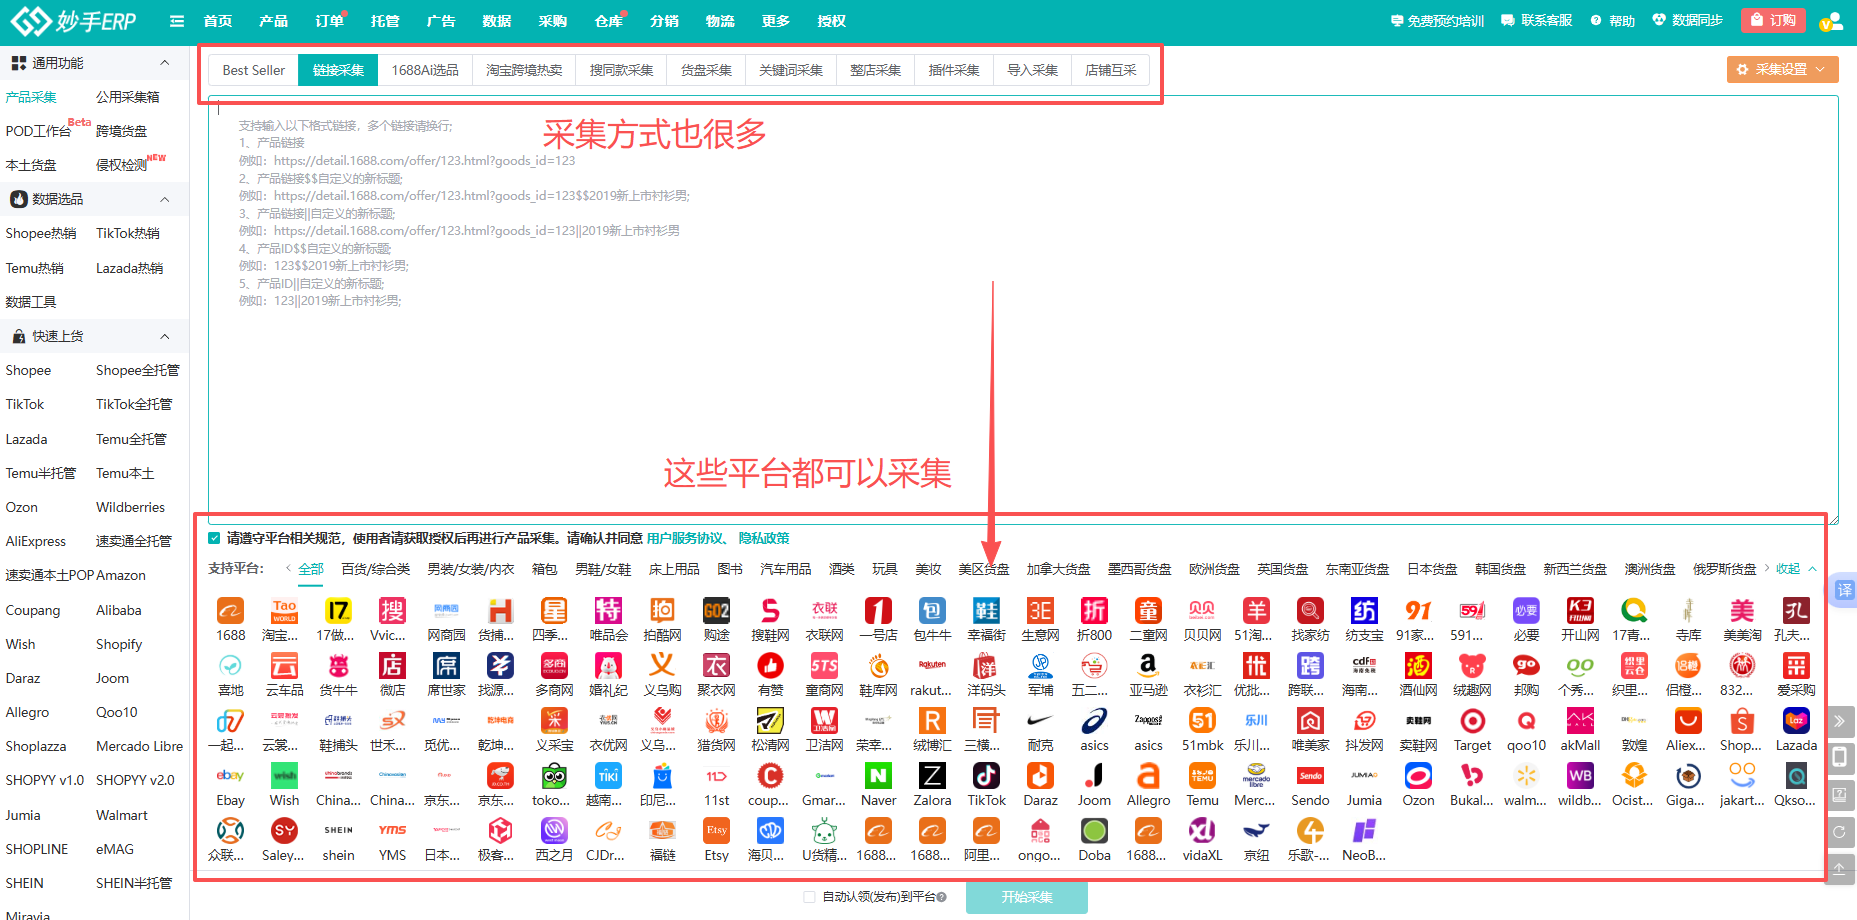Image resolution: width=1857 pixels, height=920 pixels.
Task: Collapse the 通用功能 sidebar section
Action: (x=165, y=63)
